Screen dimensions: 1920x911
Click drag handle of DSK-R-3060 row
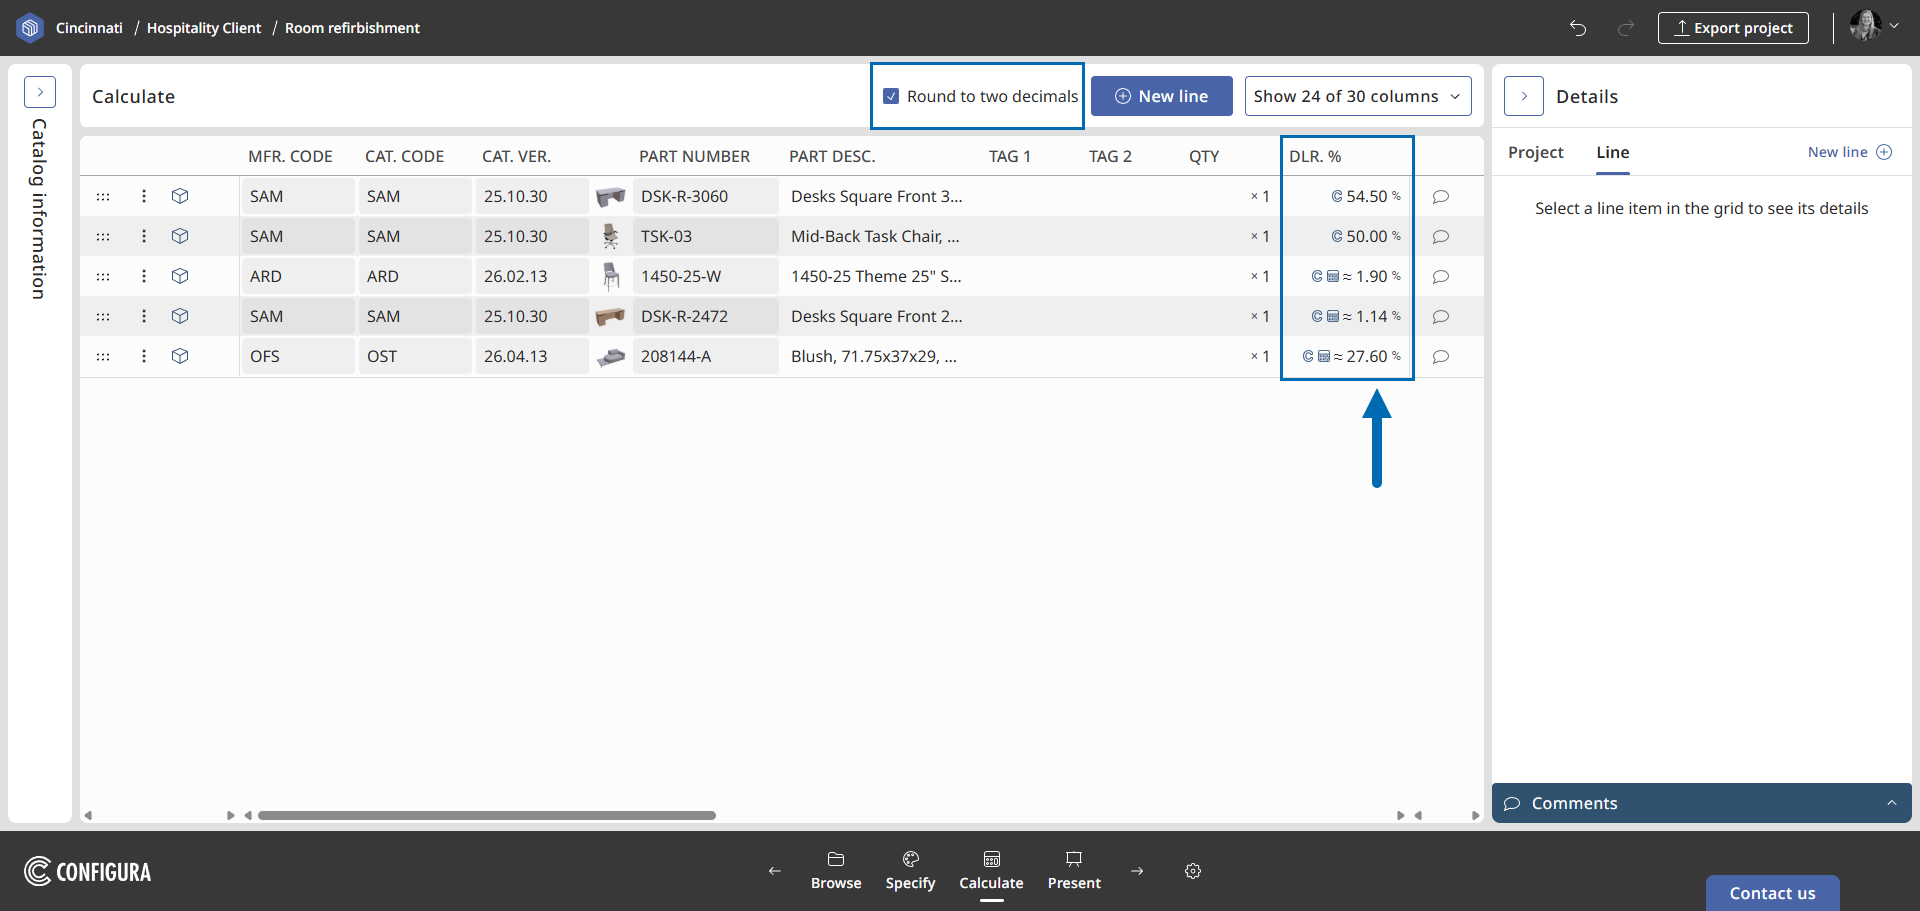tap(103, 196)
